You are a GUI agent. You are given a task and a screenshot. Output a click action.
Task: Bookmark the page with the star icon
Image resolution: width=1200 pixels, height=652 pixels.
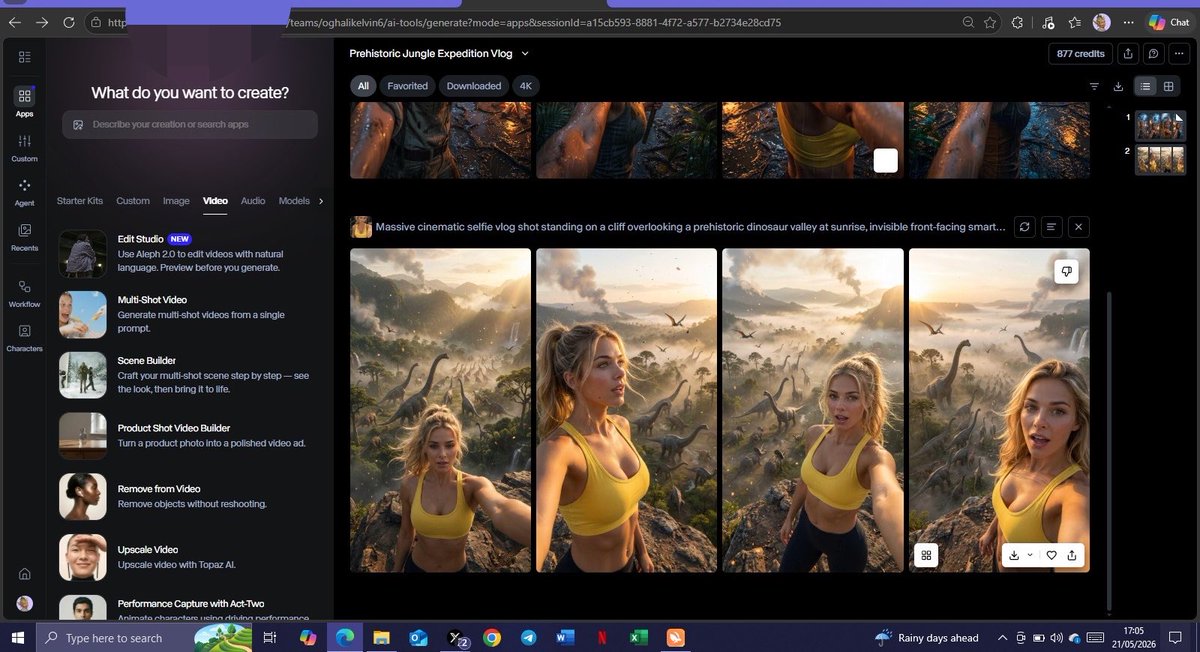(990, 22)
